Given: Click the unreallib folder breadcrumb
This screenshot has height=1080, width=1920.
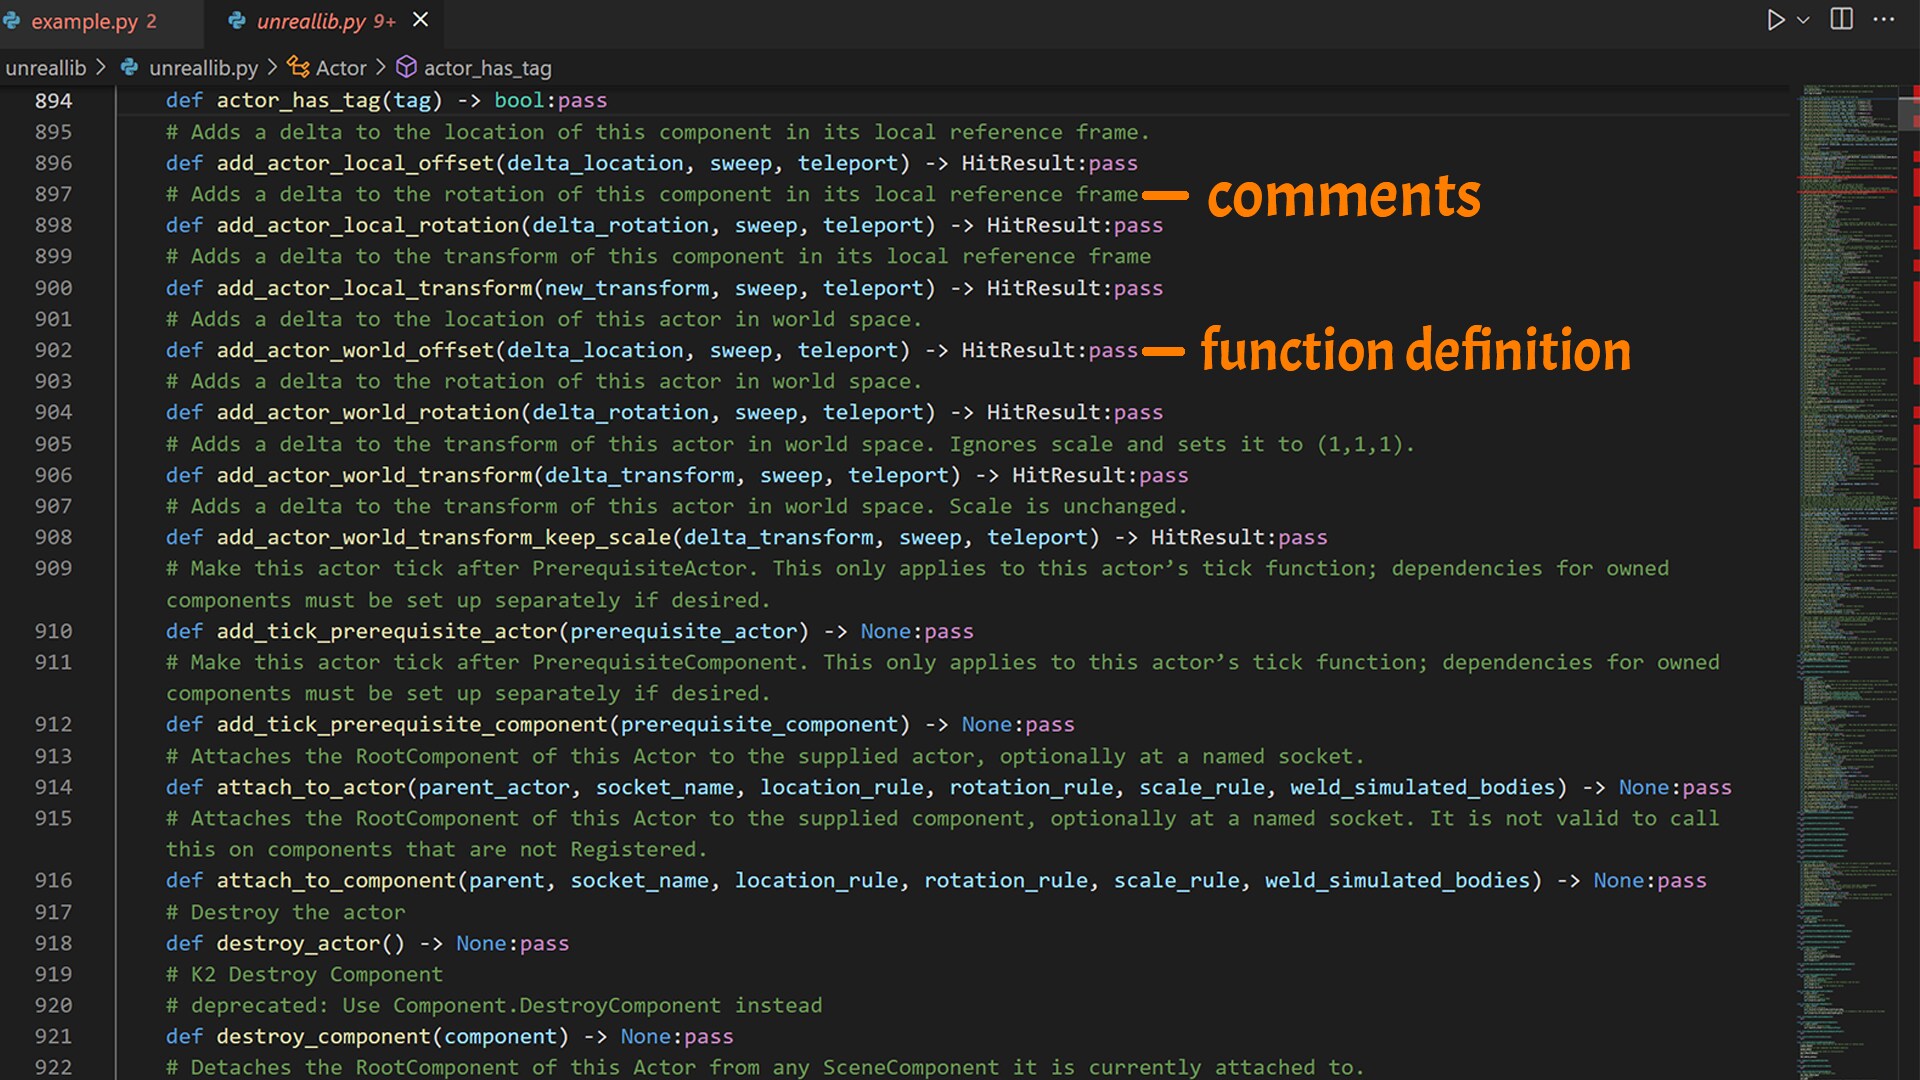Looking at the screenshot, I should click(46, 68).
